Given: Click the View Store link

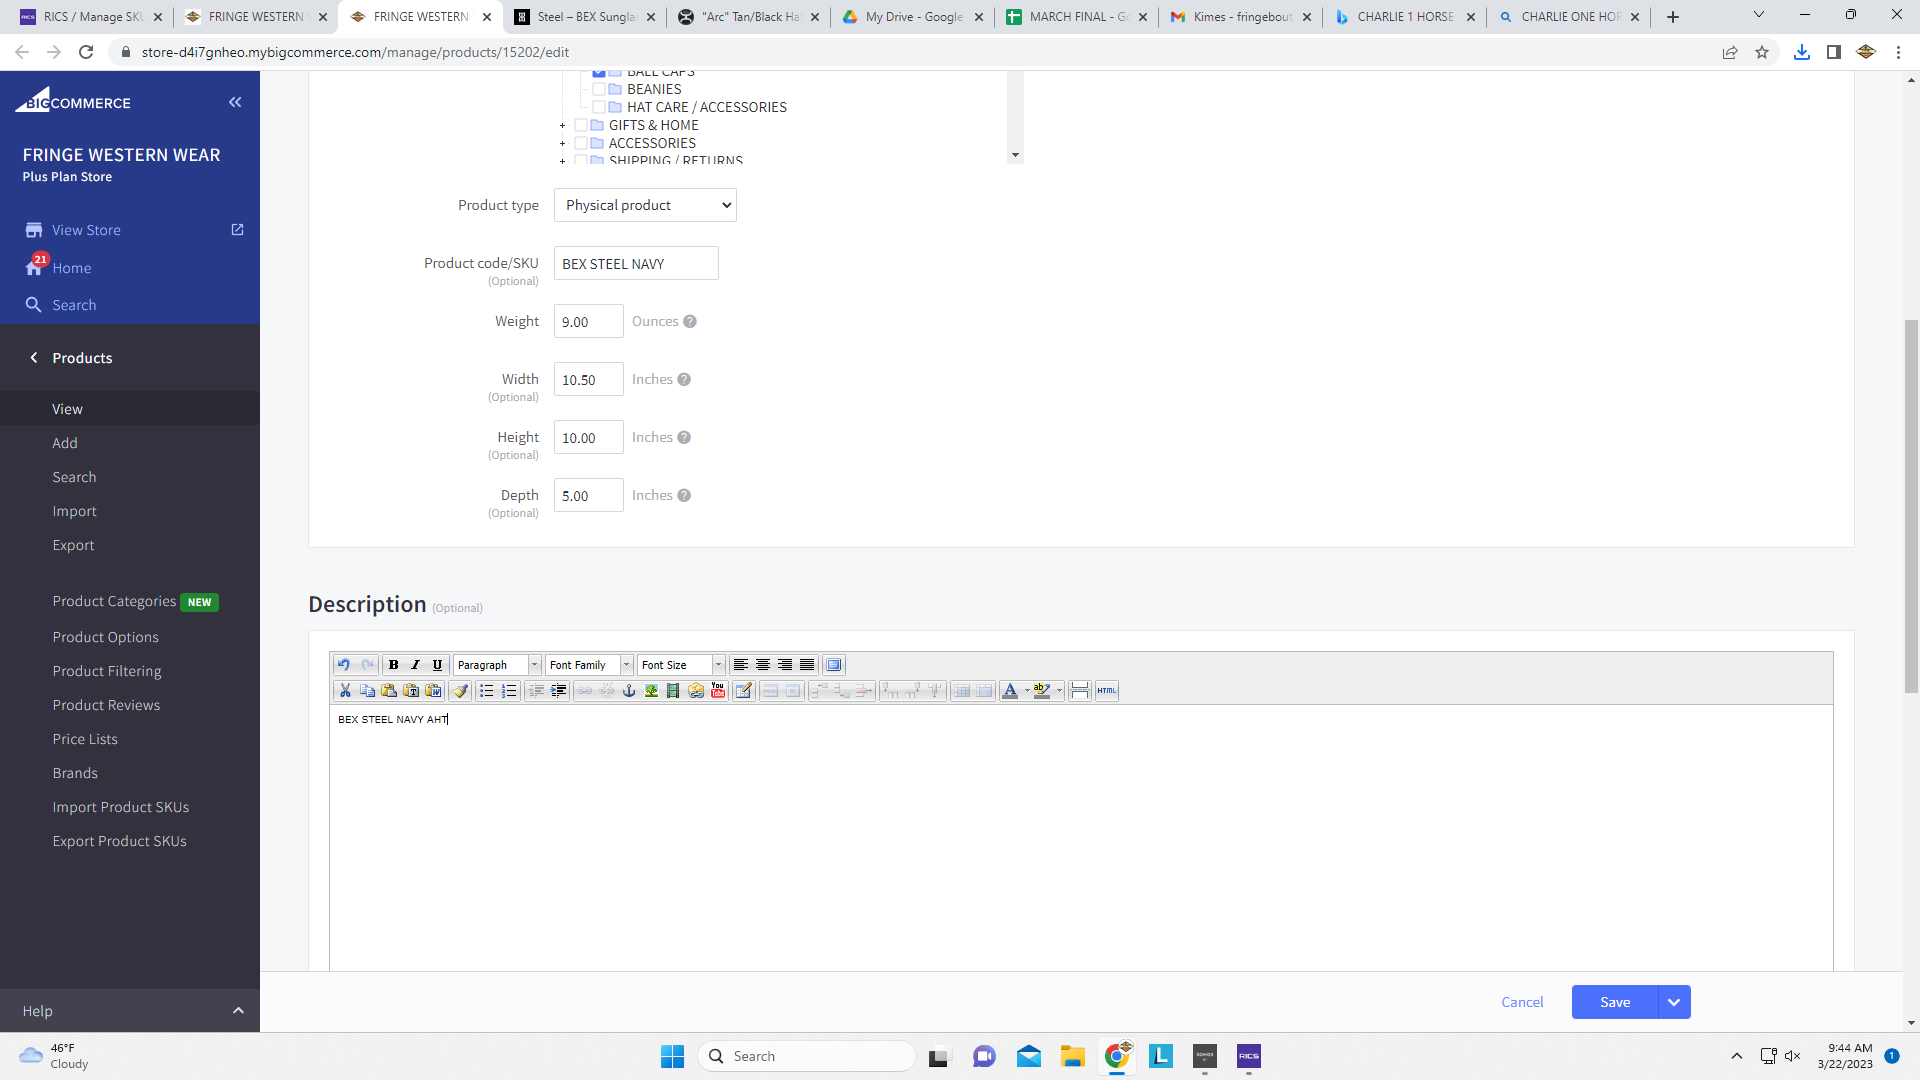Looking at the screenshot, I should [x=86, y=230].
